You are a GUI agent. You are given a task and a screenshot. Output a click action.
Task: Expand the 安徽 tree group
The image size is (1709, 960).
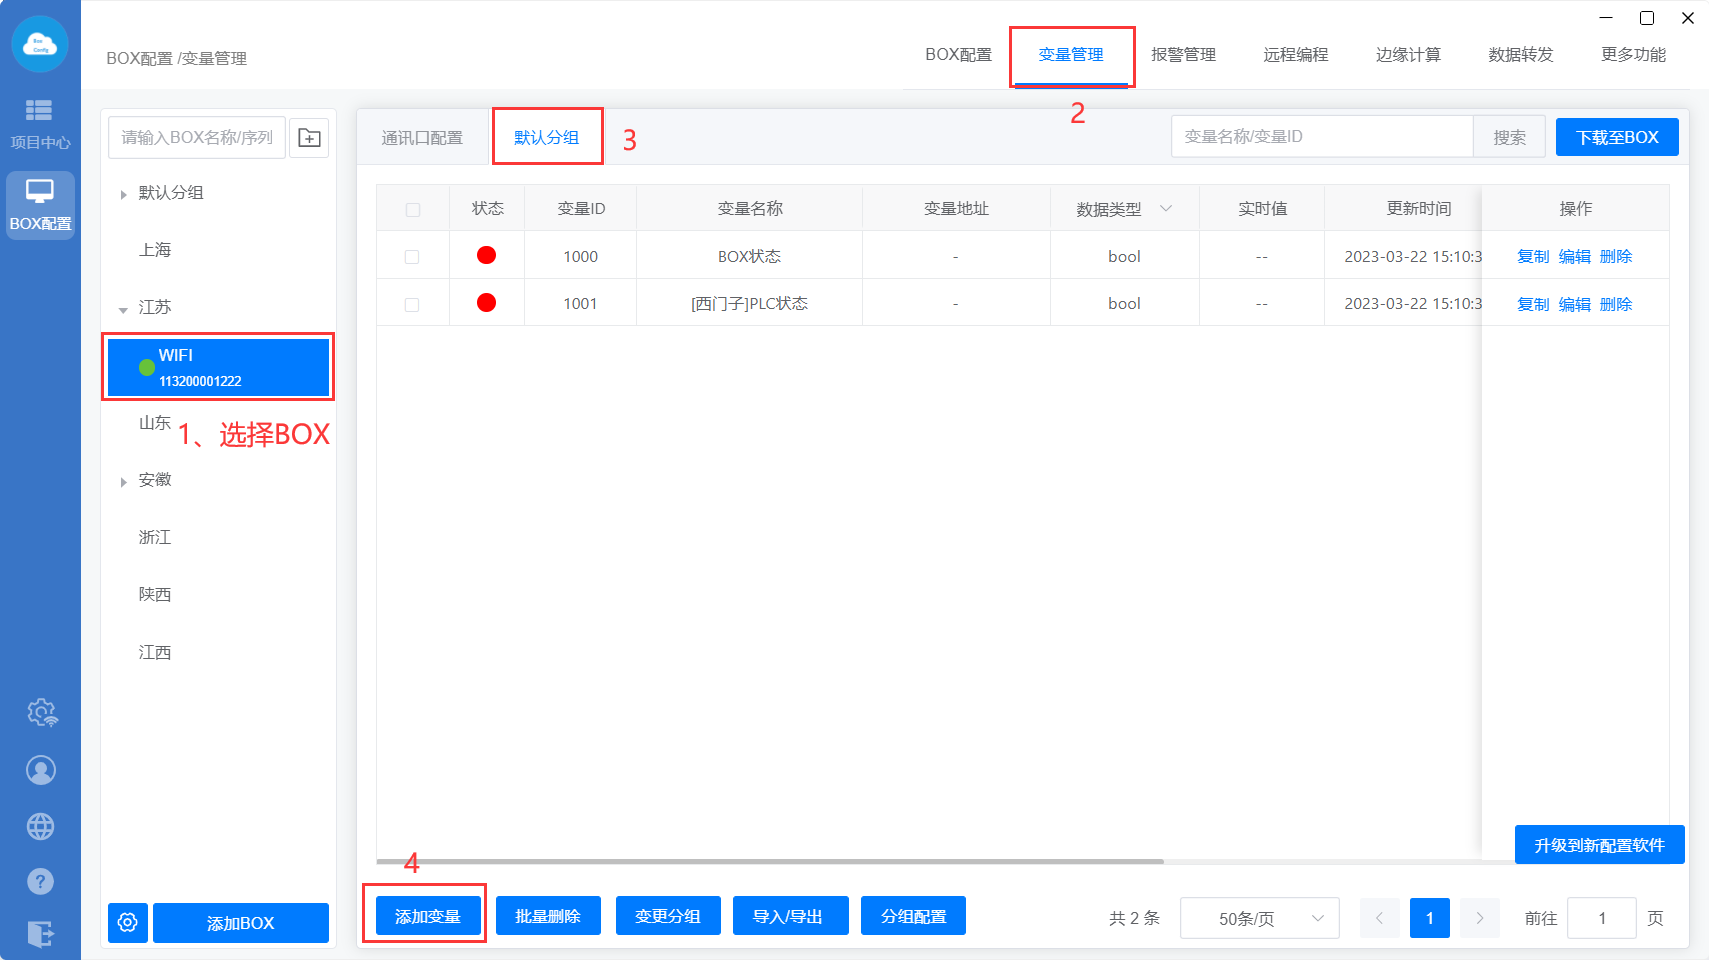[123, 482]
